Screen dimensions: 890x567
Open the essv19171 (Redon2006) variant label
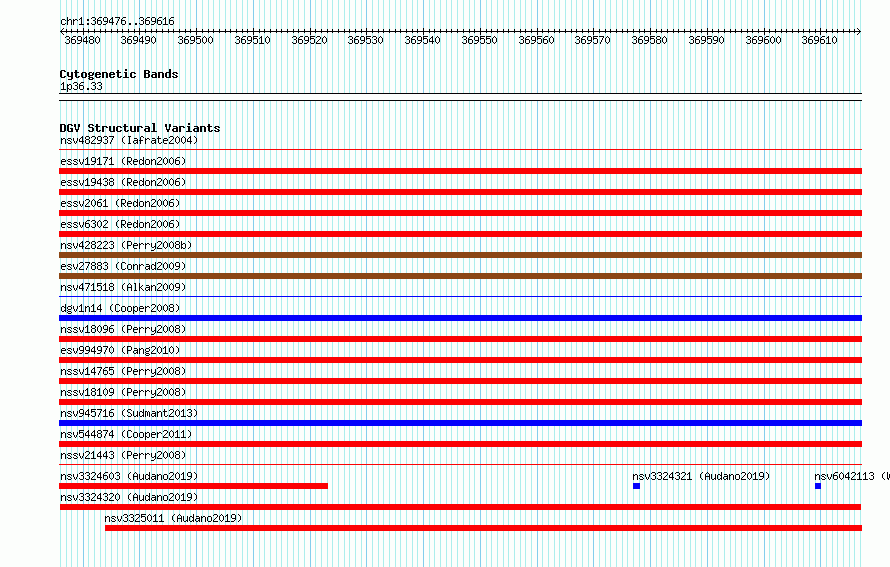[x=123, y=161]
